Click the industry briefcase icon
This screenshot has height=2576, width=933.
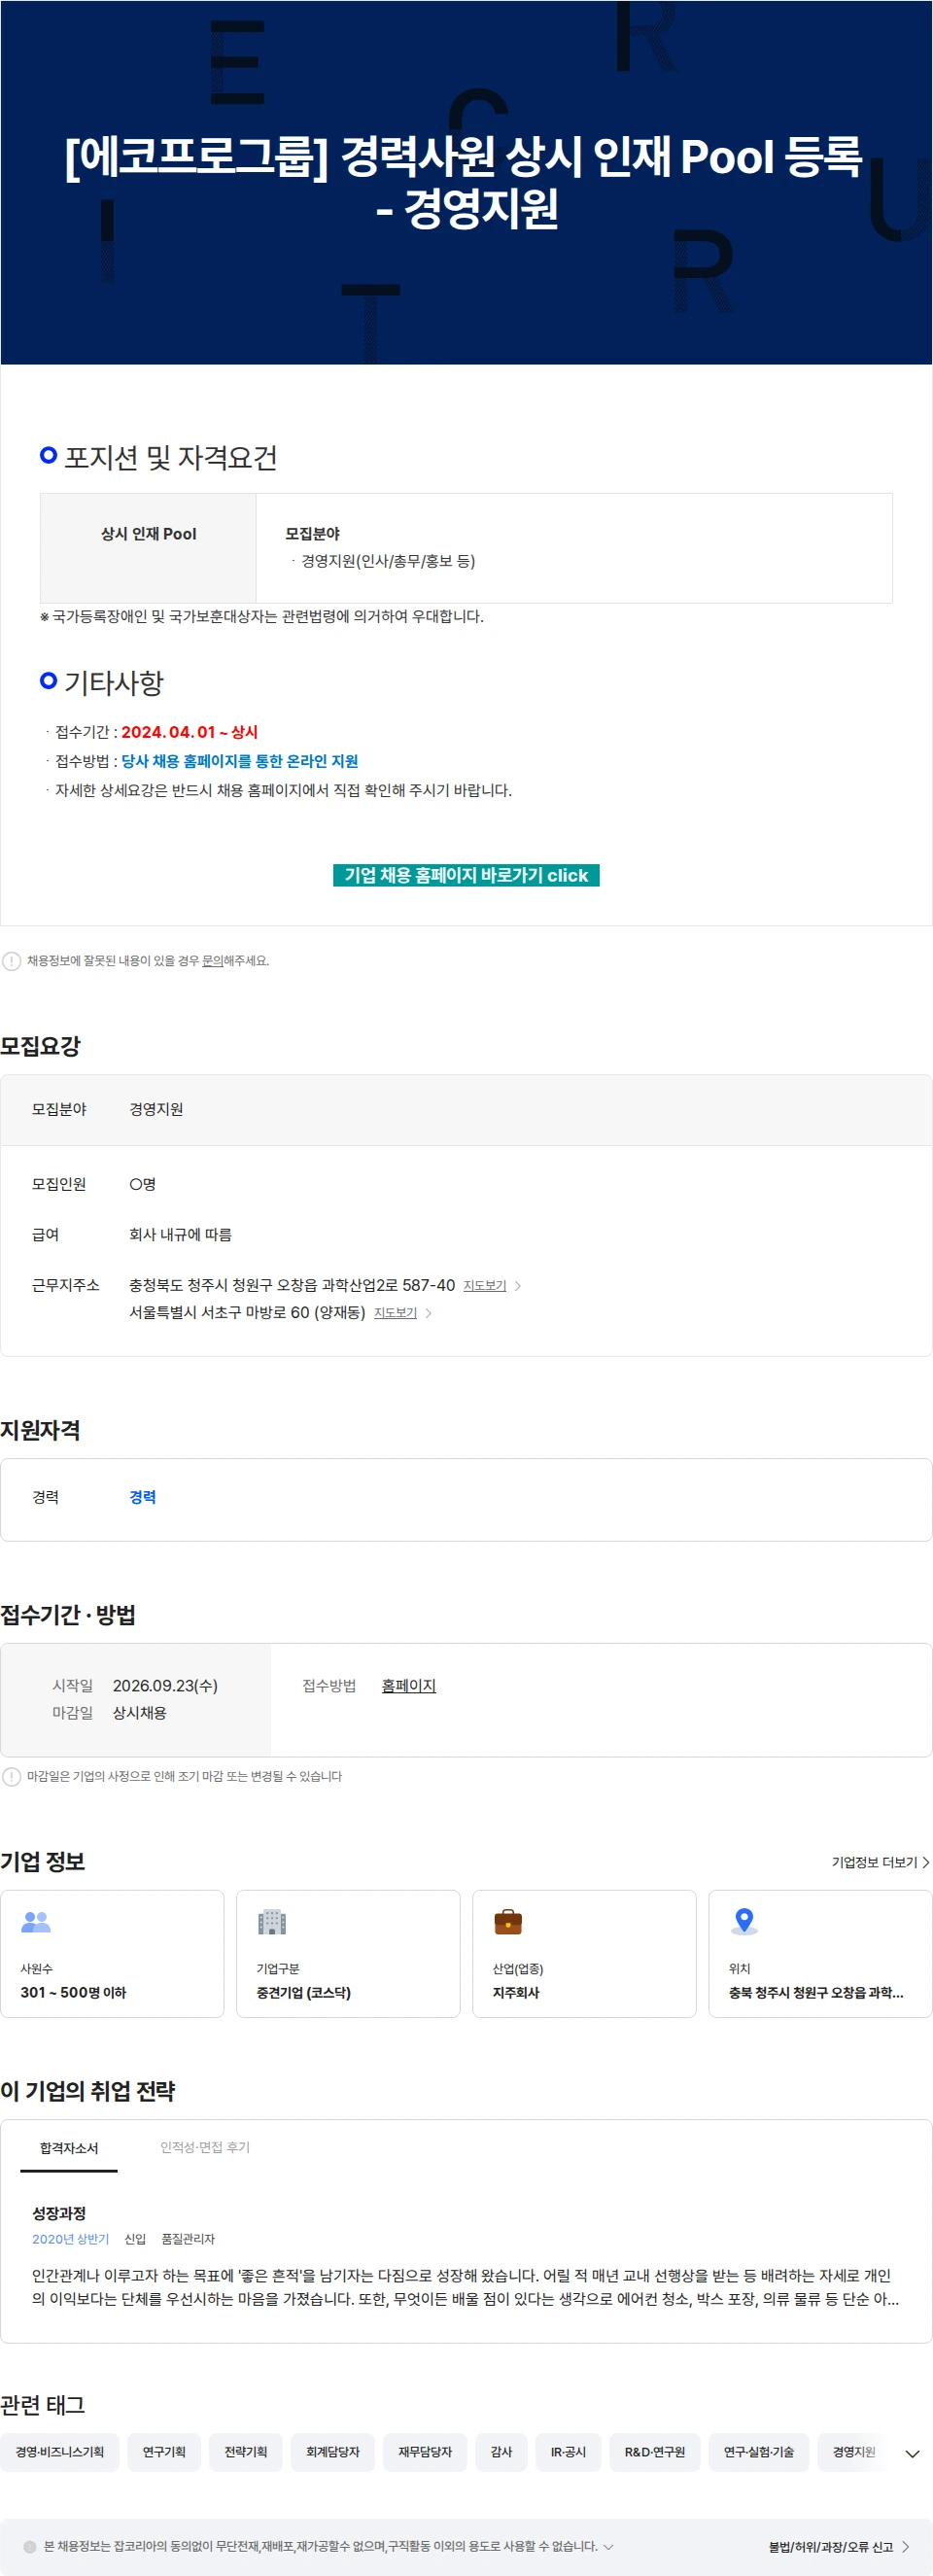(x=508, y=1921)
